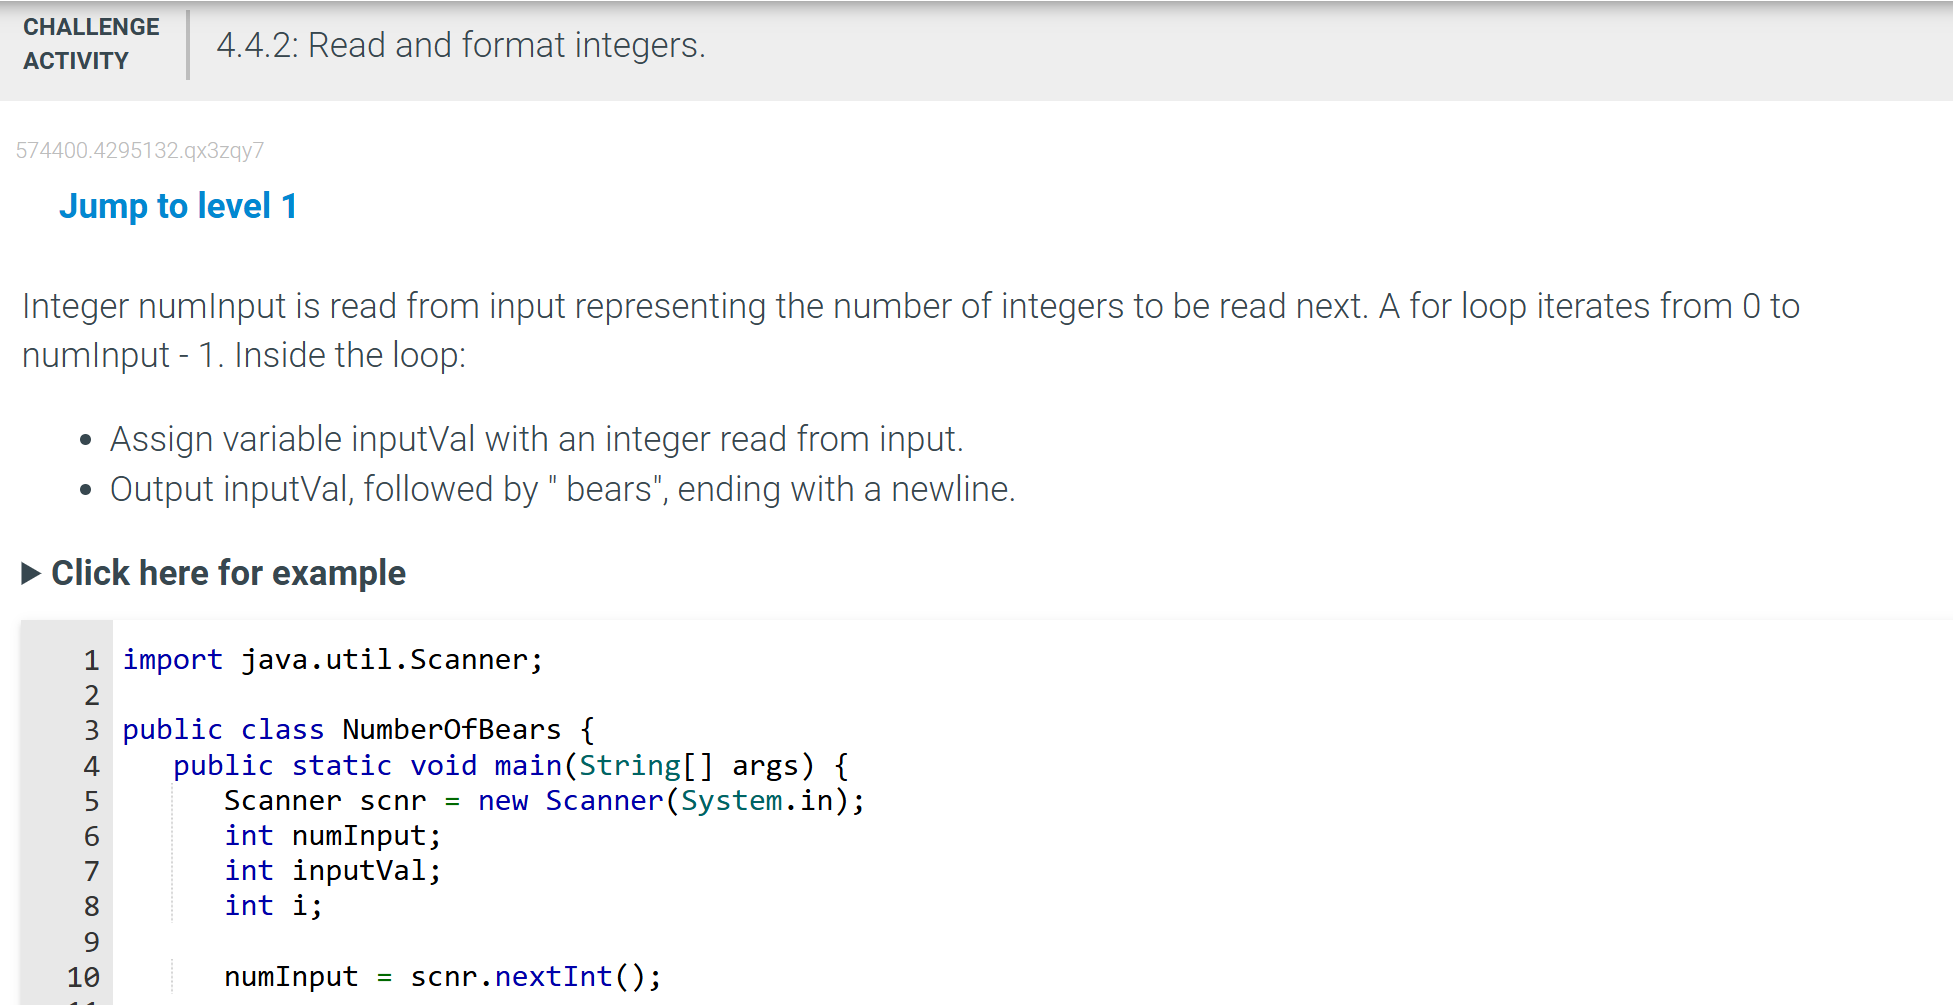Click the import java.util.Scanner statement on line 1
This screenshot has width=1953, height=1005.
coord(332,659)
